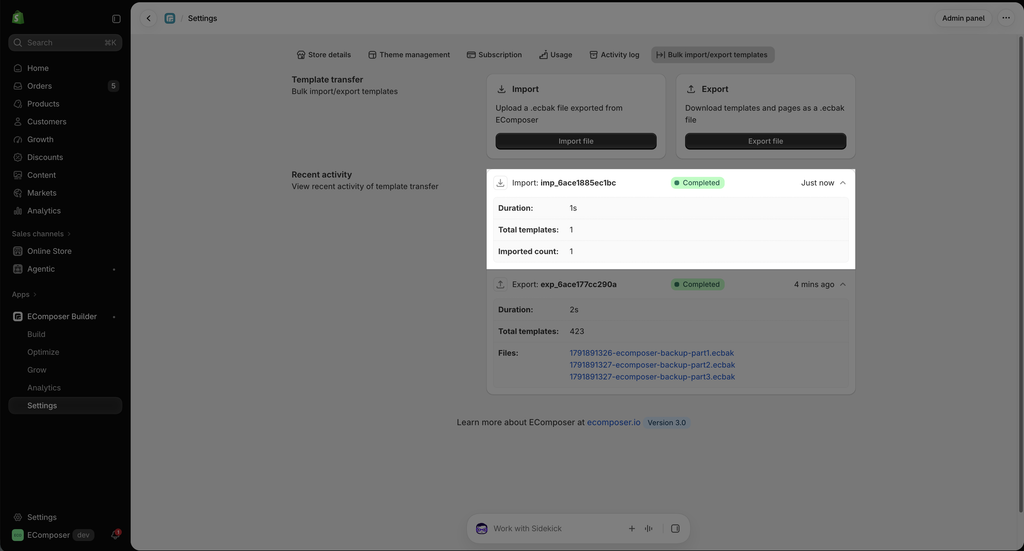The height and width of the screenshot is (551, 1024).
Task: Click the Total templates value 423
Action: (577, 332)
